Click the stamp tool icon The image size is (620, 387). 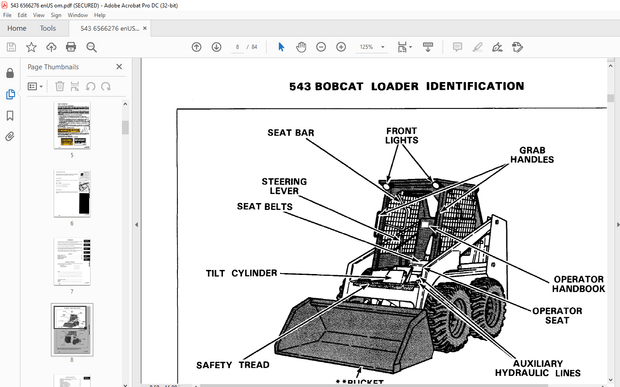tap(517, 47)
